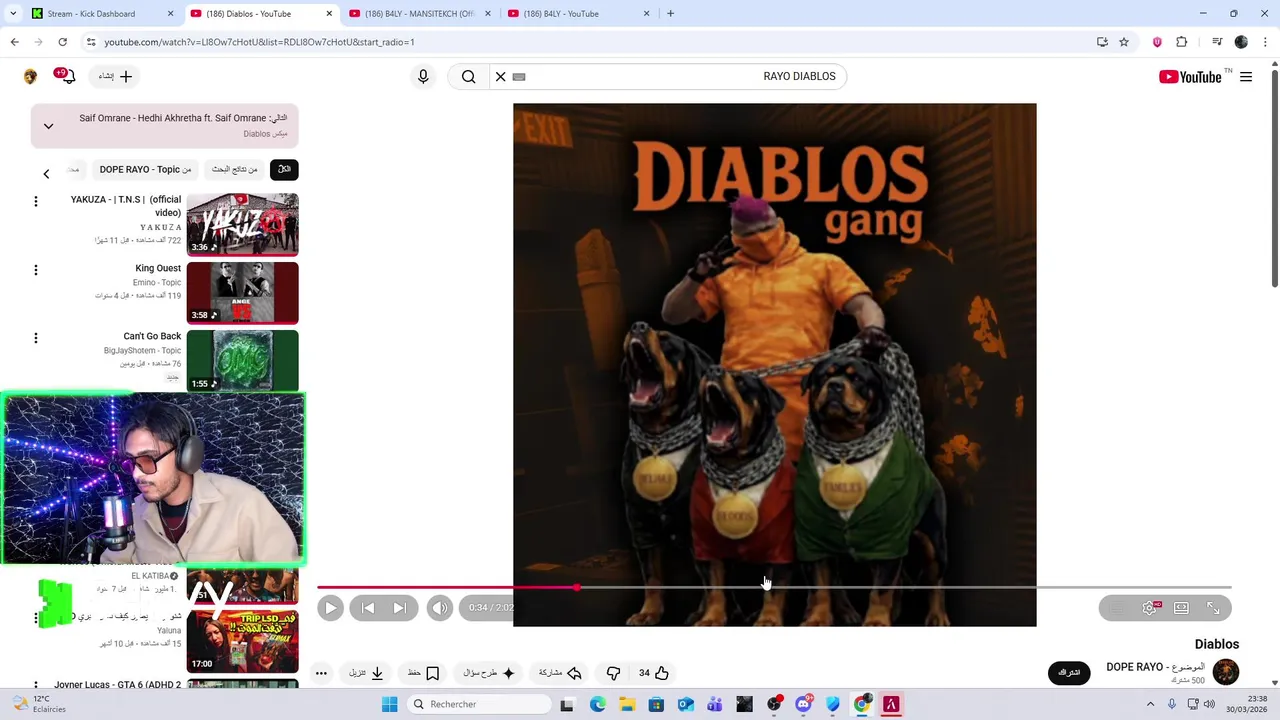Open Microsoft Edge from taskbar
This screenshot has height=720, width=1280.
[x=597, y=704]
